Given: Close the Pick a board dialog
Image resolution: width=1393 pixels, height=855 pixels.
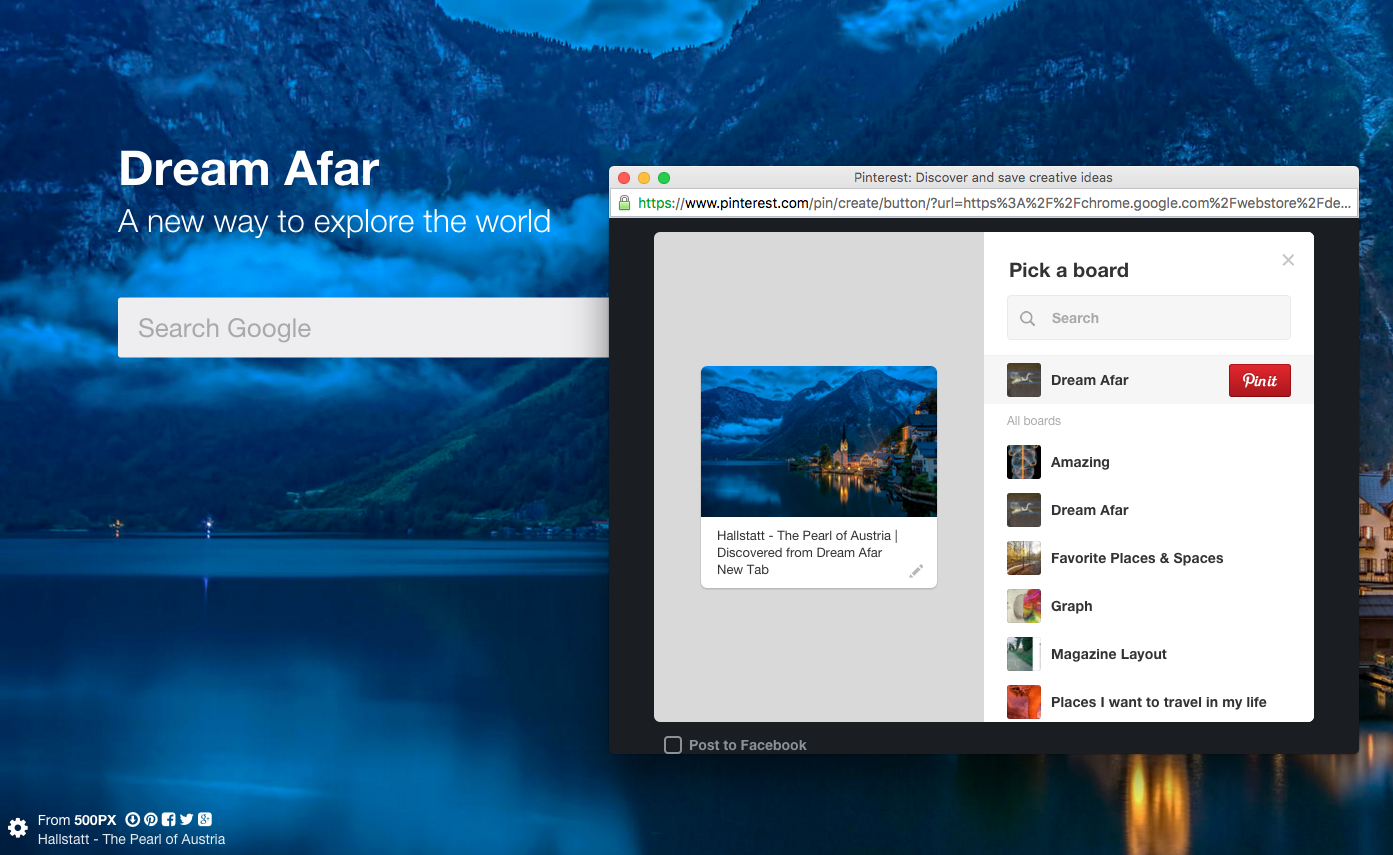Looking at the screenshot, I should 1288,260.
